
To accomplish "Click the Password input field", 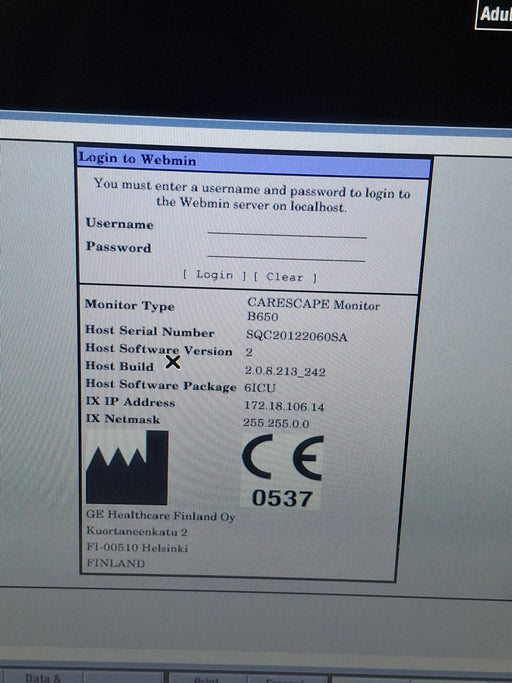I will point(286,253).
